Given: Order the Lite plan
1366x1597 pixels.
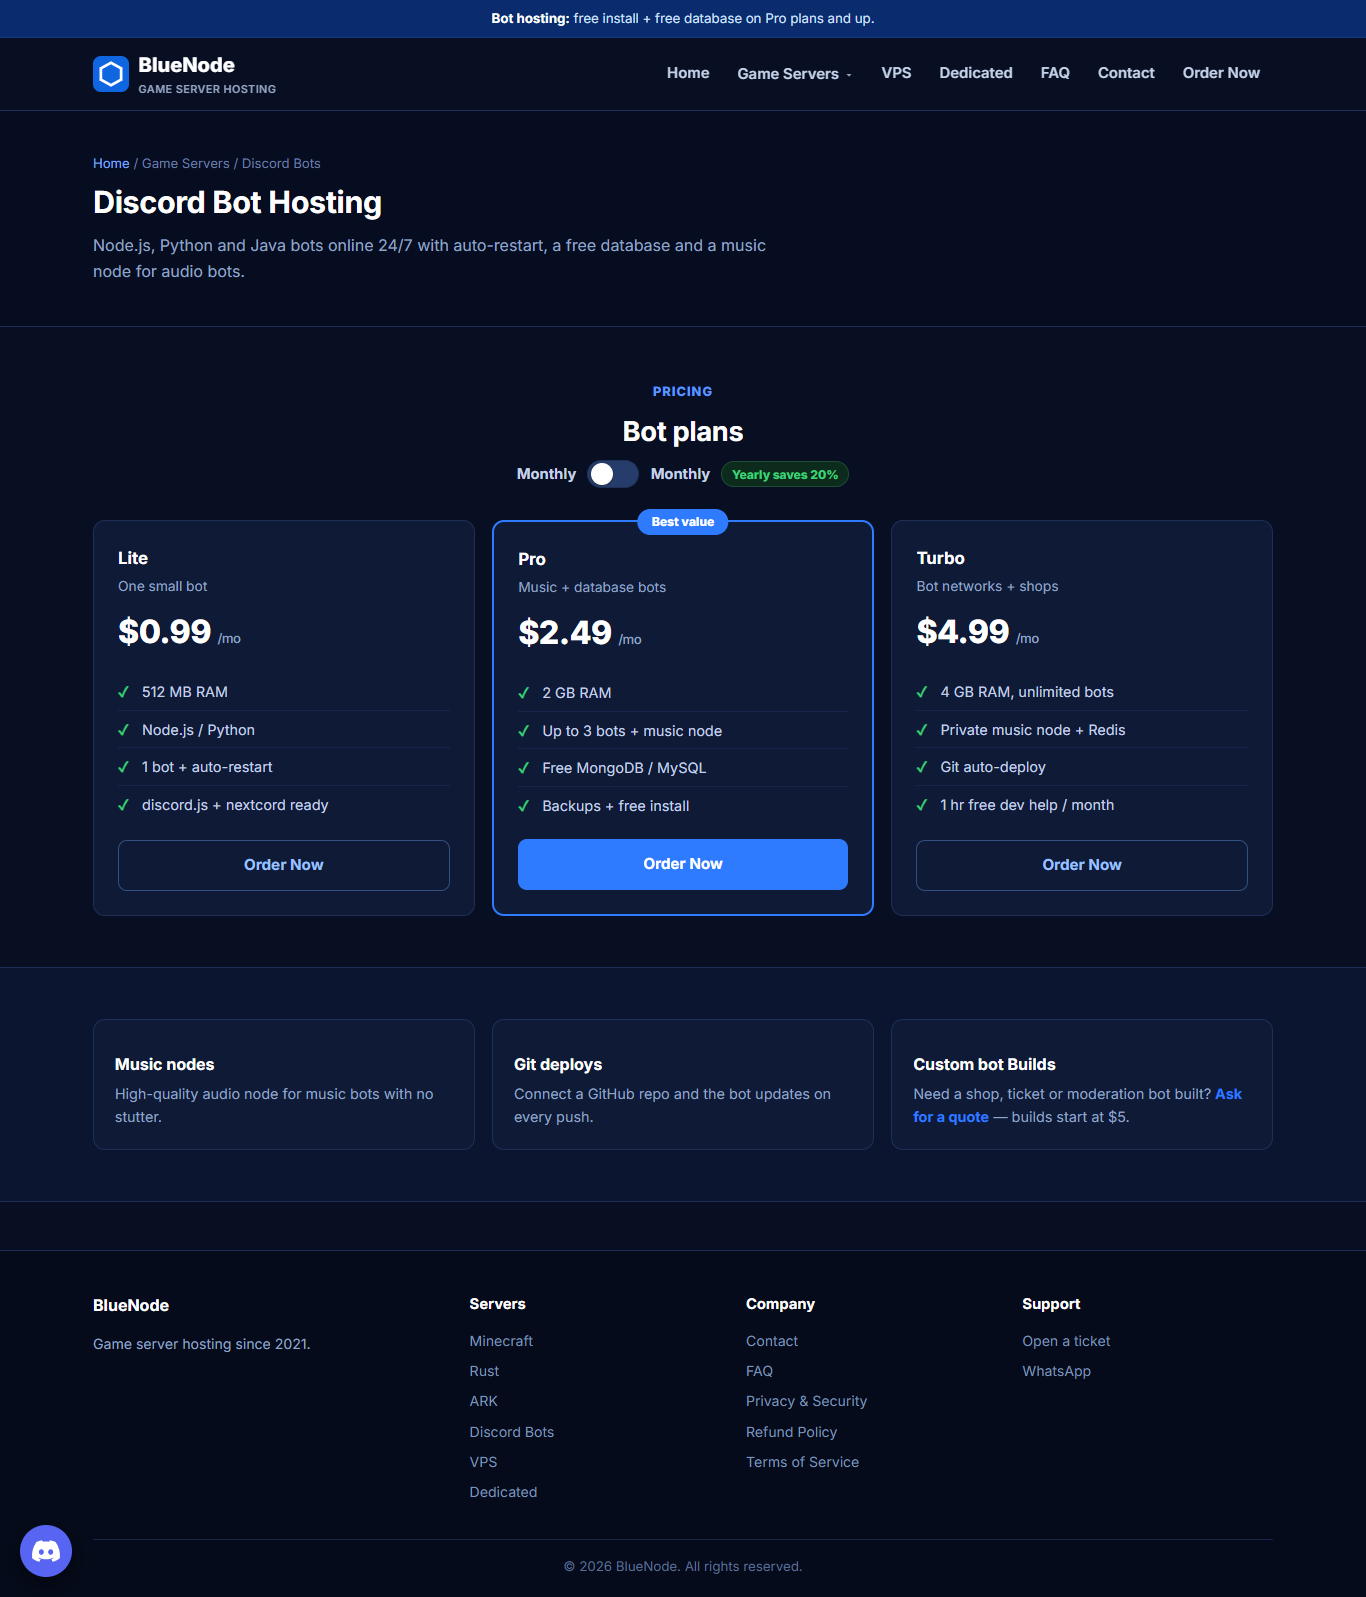Looking at the screenshot, I should 284,865.
